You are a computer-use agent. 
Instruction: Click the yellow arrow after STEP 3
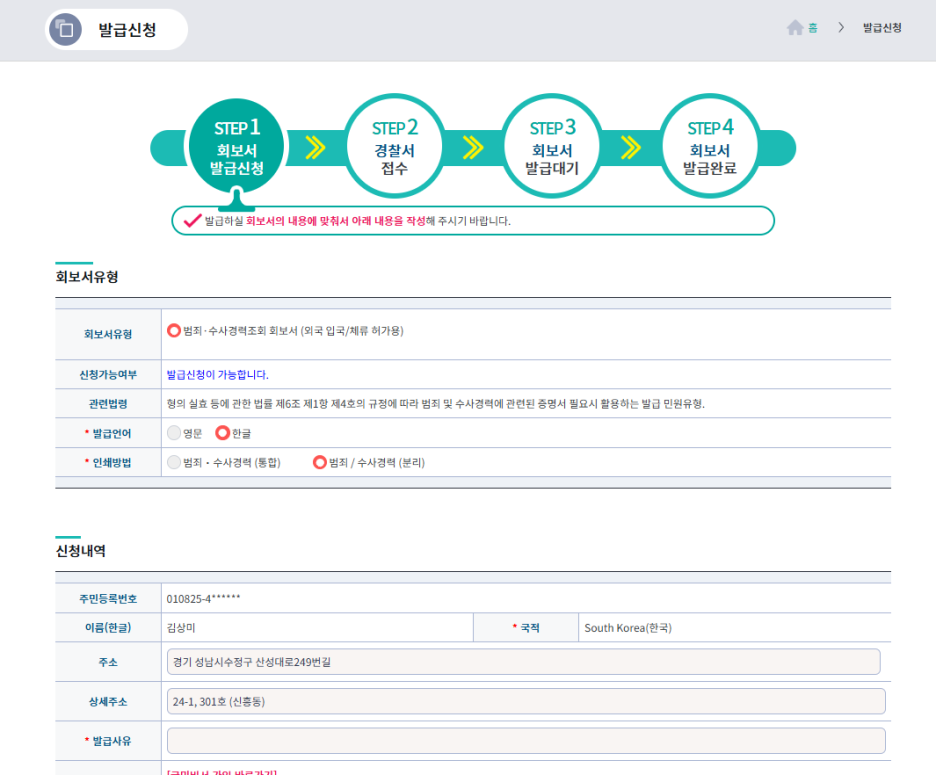630,147
